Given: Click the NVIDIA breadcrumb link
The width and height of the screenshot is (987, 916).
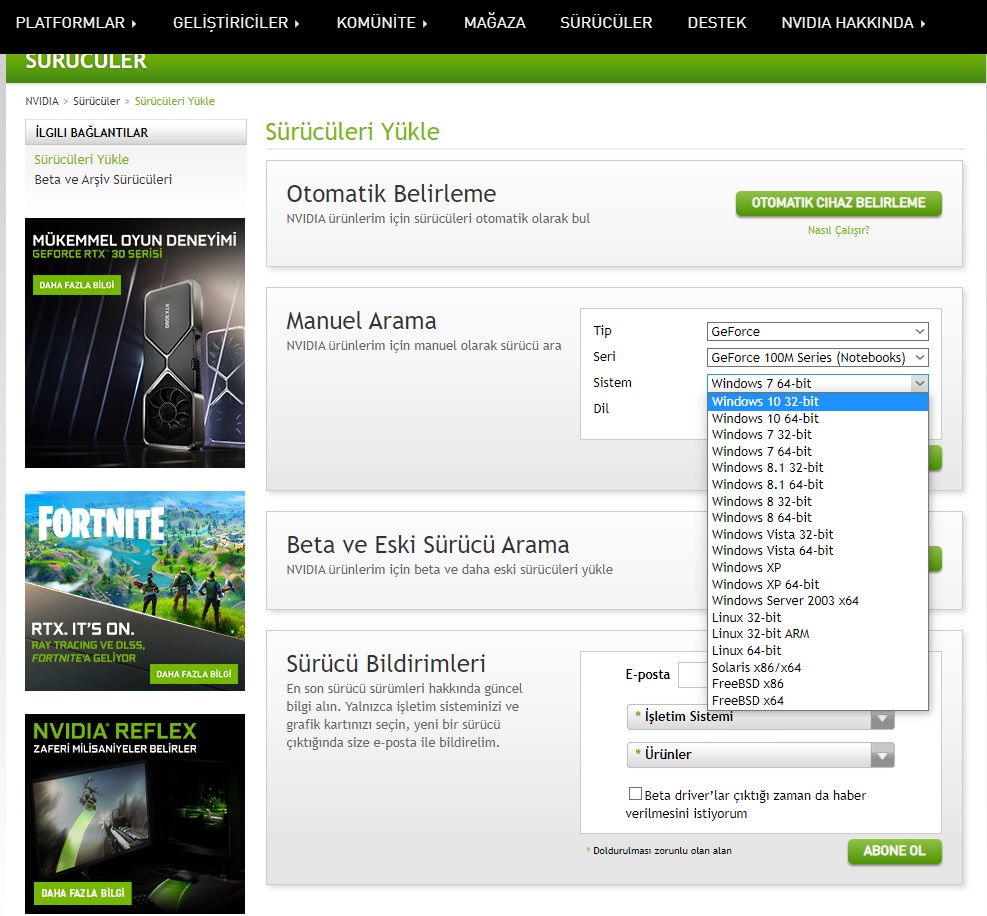Looking at the screenshot, I should (x=42, y=101).
